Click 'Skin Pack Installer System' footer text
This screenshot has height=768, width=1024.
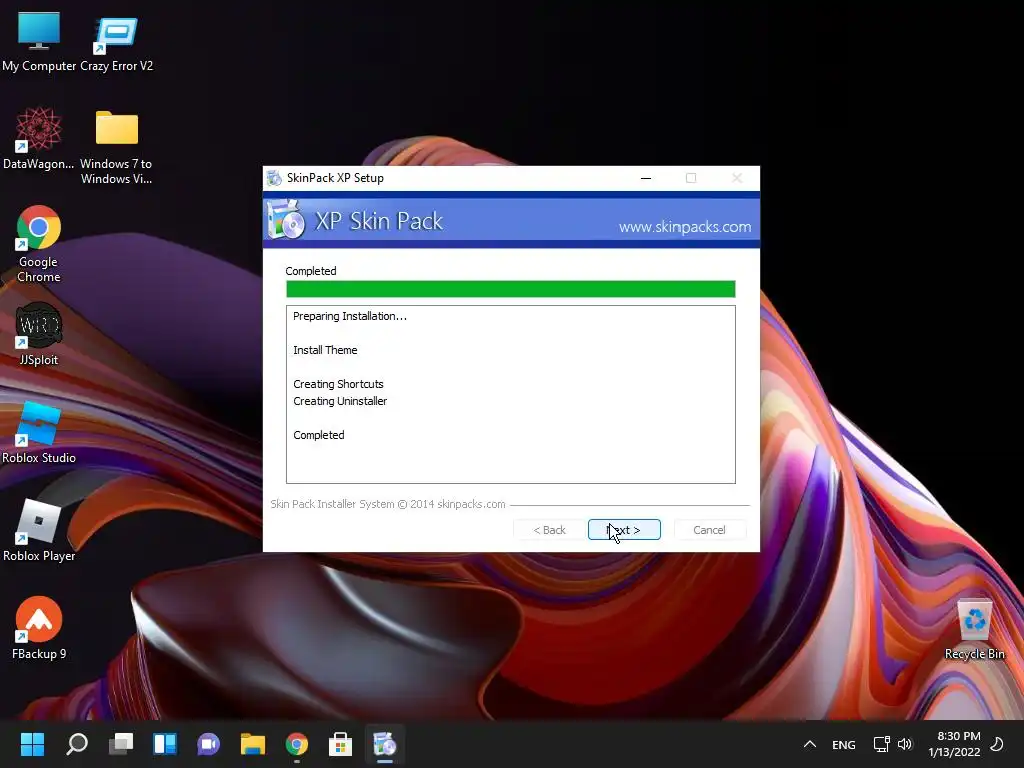388,504
